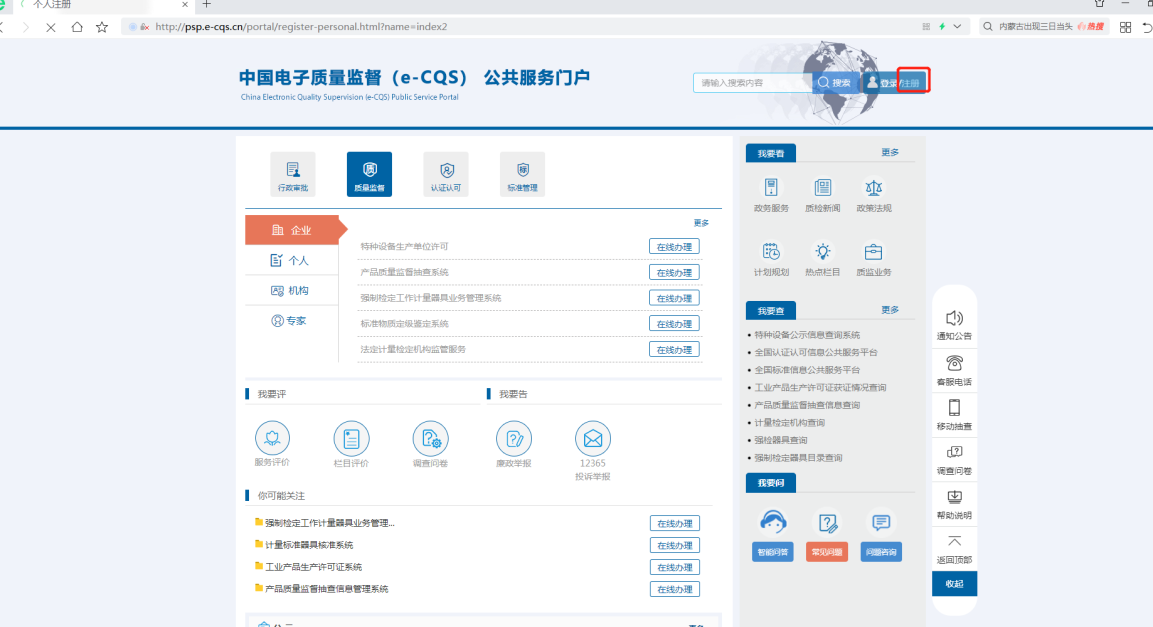
Task: Open the 12365 投诉举报 envelope icon
Action: pos(593,439)
